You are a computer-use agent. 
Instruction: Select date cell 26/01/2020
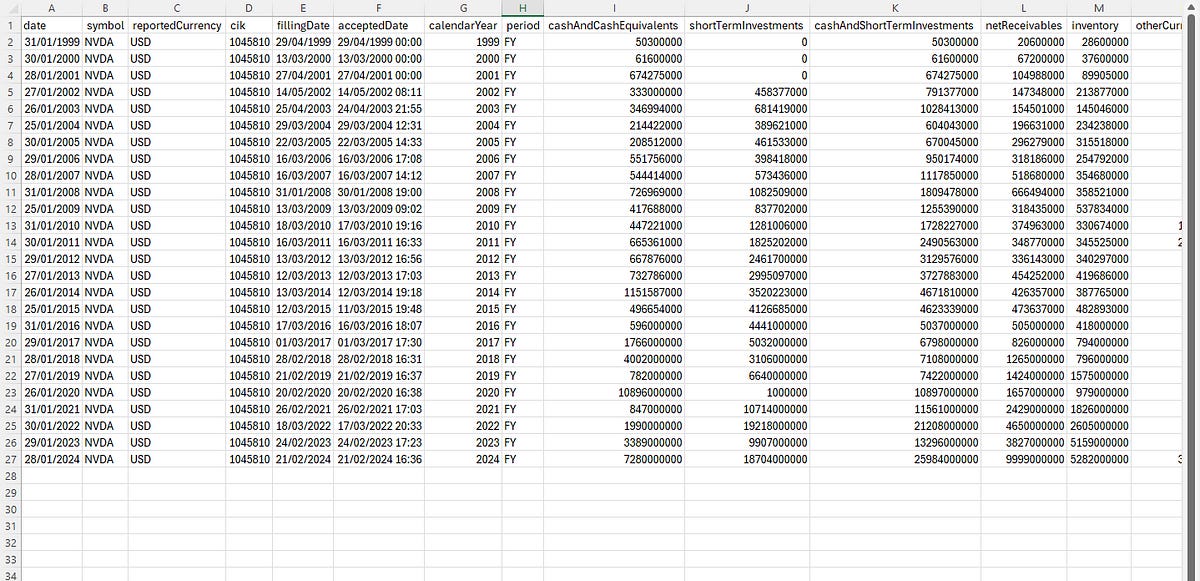click(50, 393)
